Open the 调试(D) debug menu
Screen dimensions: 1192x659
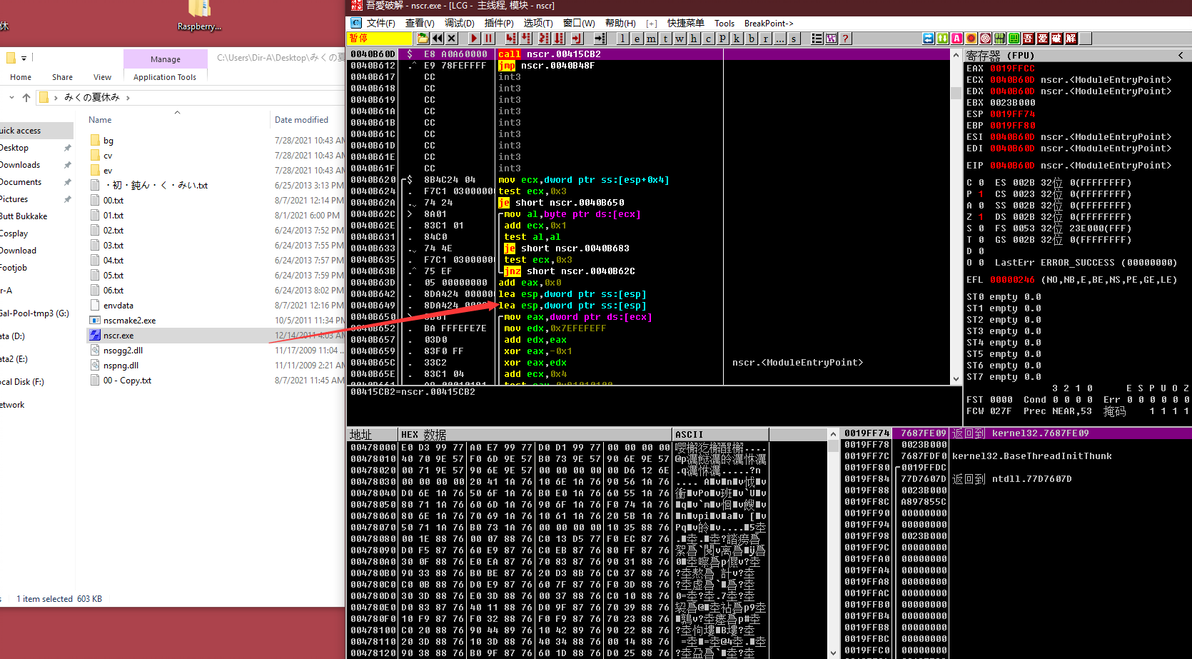click(459, 23)
